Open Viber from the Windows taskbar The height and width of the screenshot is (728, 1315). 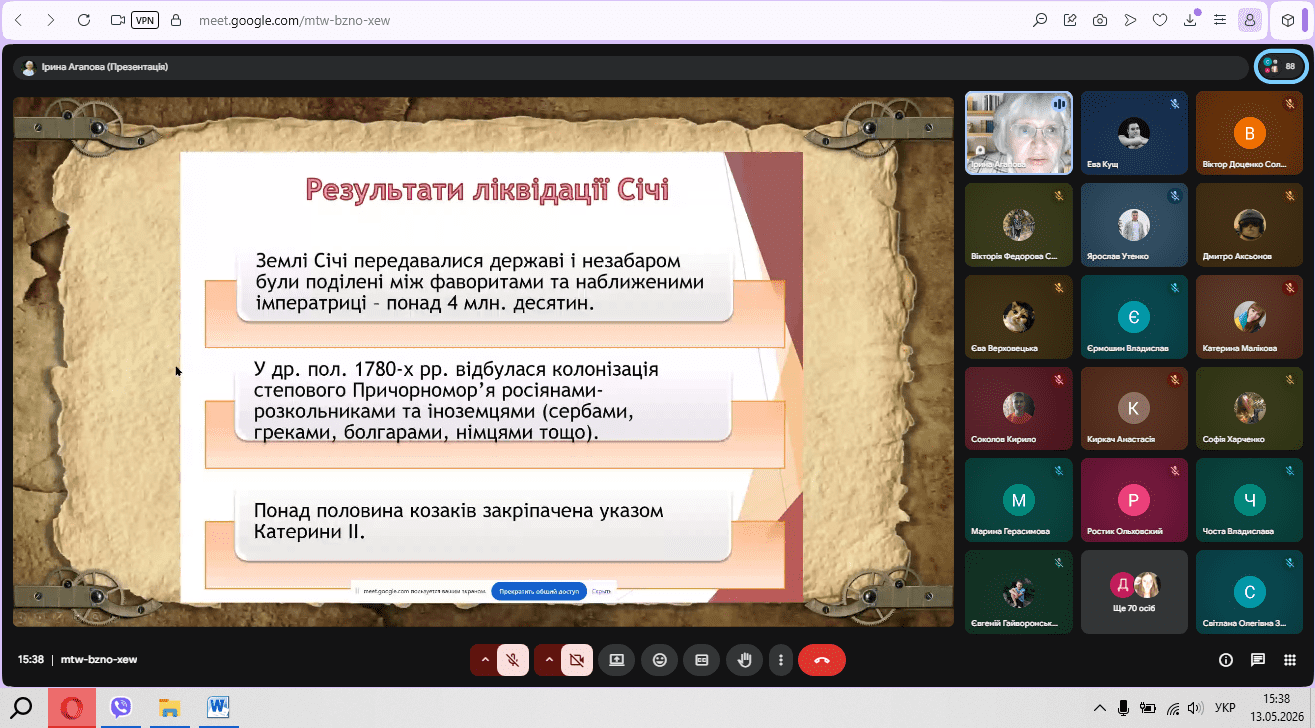click(x=121, y=708)
